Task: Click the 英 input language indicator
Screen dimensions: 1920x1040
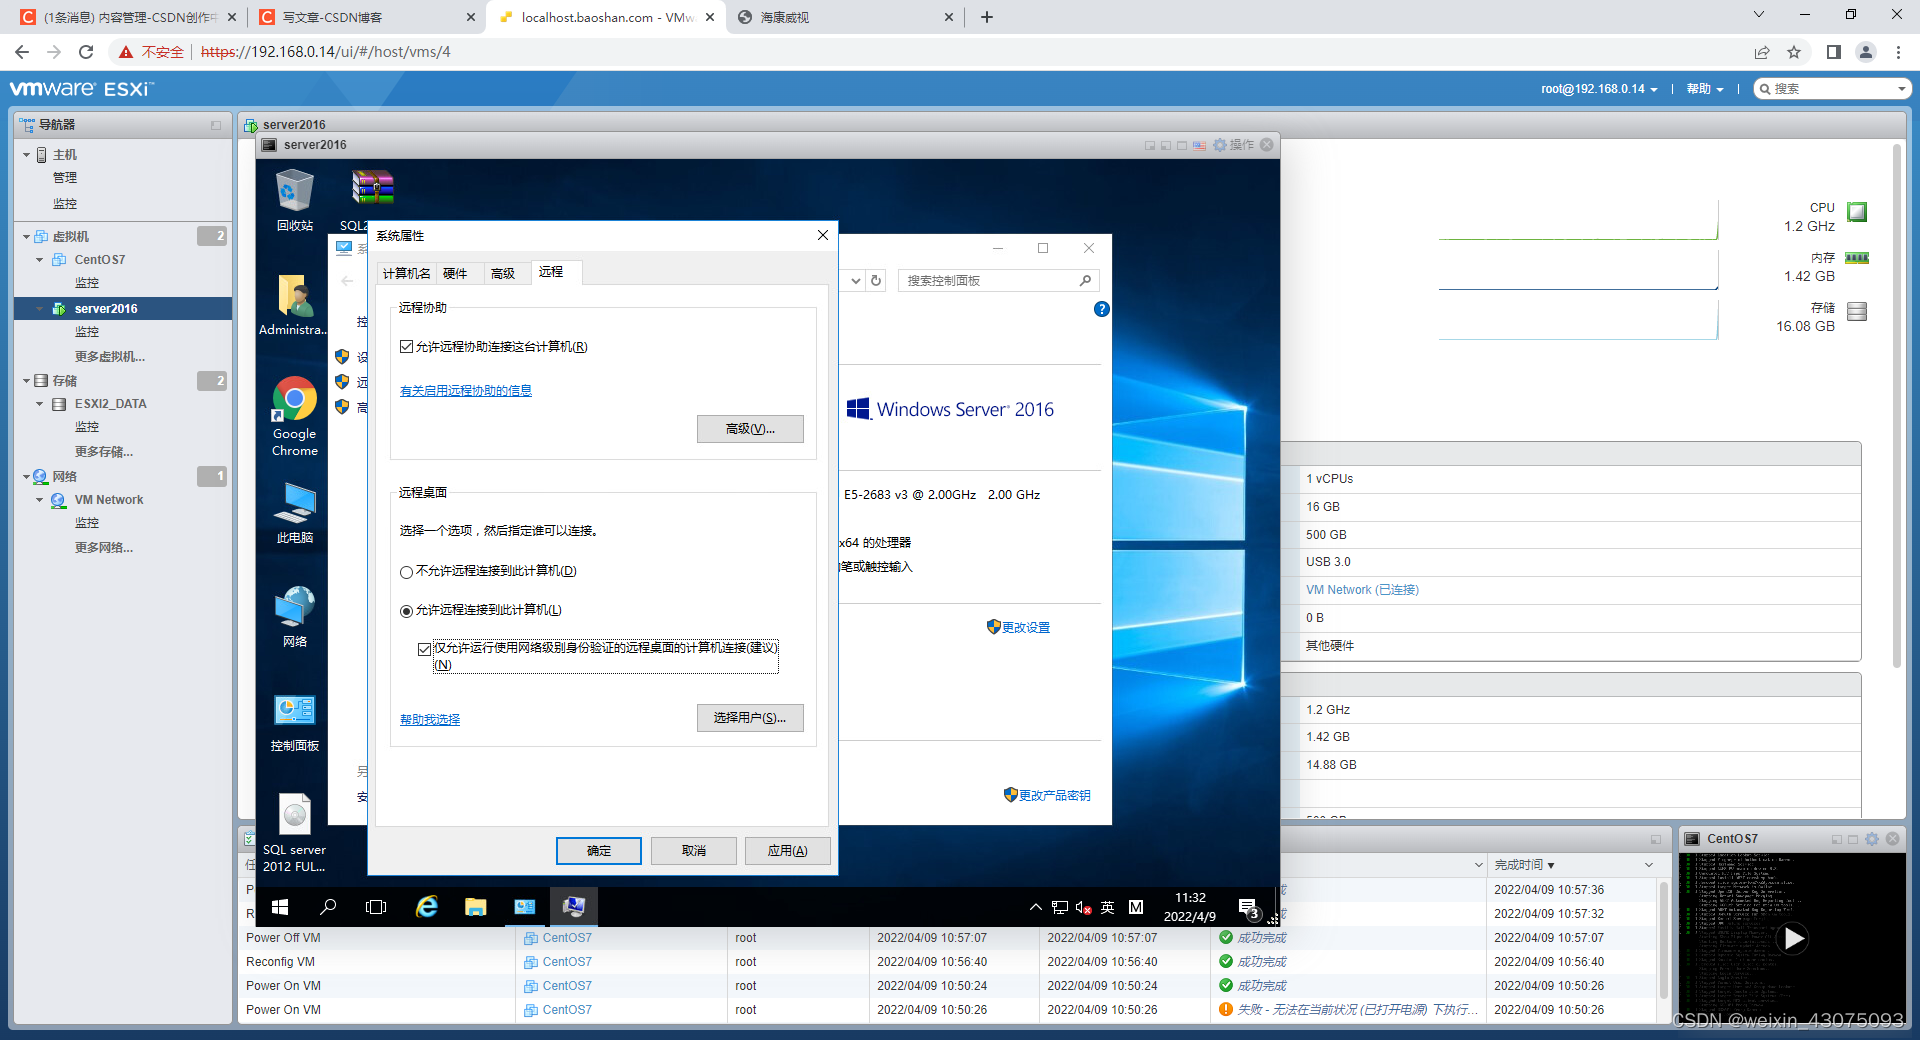Action: [1107, 907]
